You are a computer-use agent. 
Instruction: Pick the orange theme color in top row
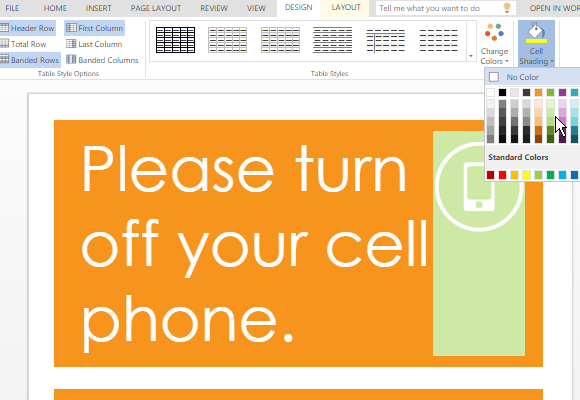tap(539, 93)
